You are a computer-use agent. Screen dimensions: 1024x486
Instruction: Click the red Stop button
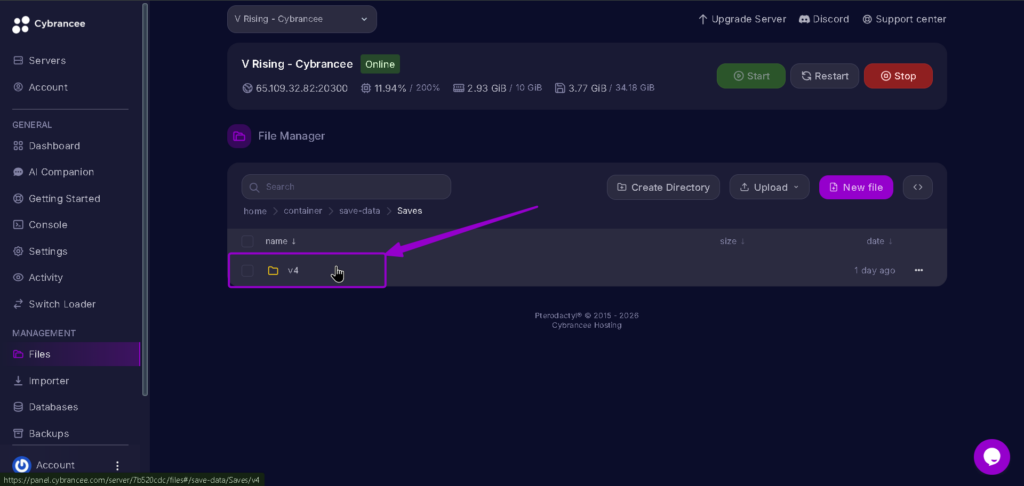tap(898, 76)
